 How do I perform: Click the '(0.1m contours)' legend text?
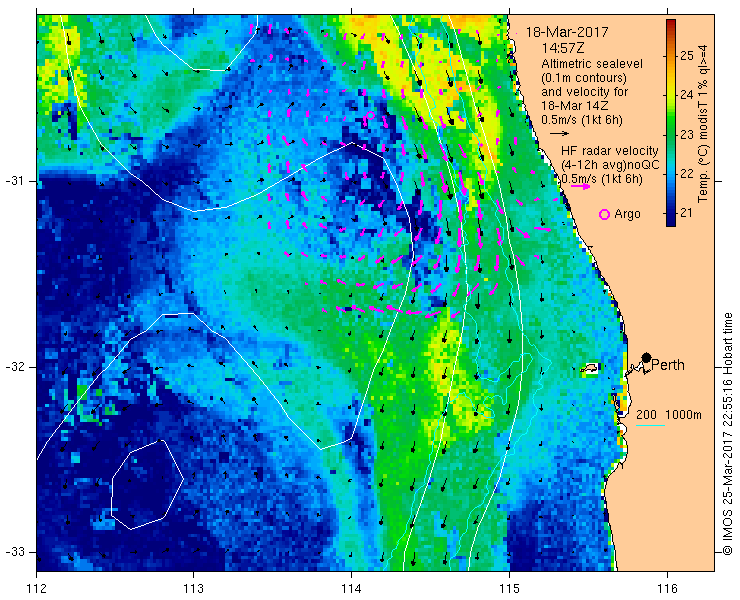tap(584, 77)
